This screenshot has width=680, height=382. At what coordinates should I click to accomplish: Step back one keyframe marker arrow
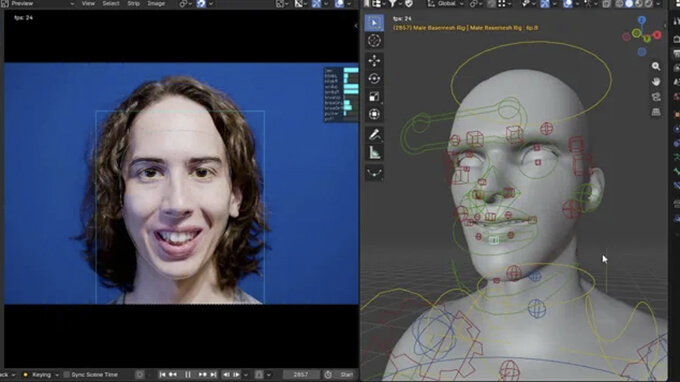226,375
